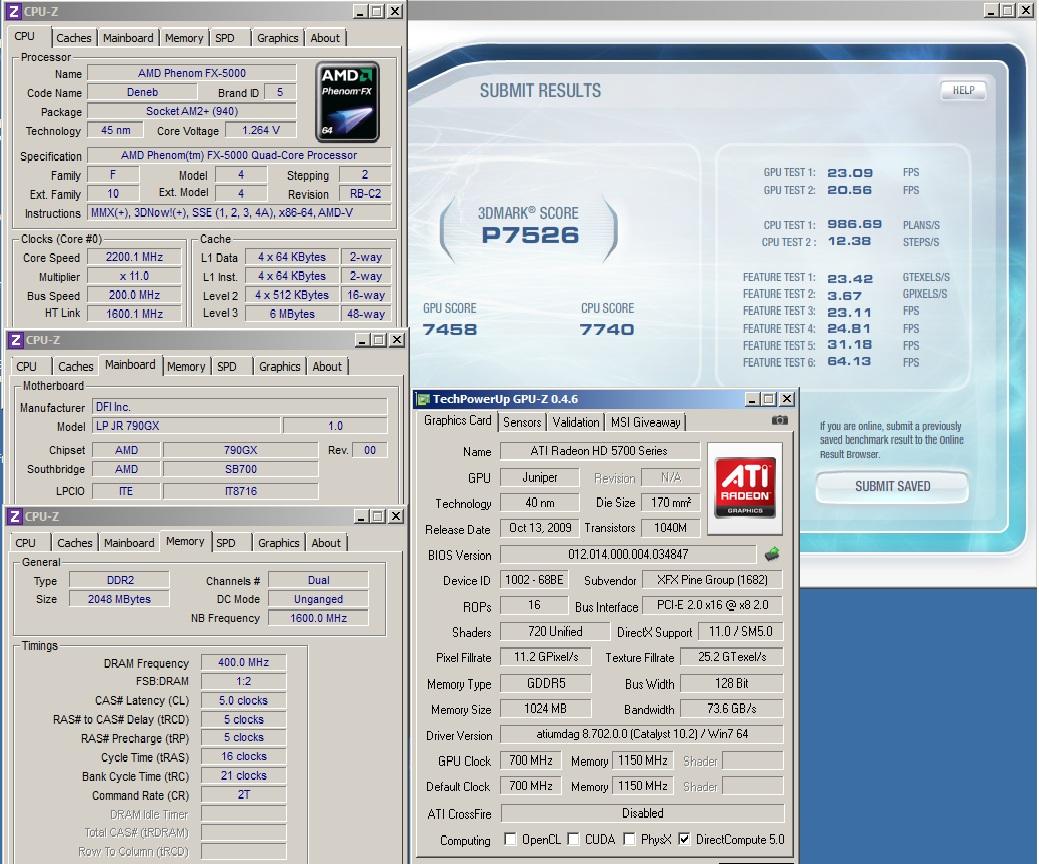Click the GPU-Z screenshot camera icon
The height and width of the screenshot is (864, 1039).
click(x=780, y=420)
